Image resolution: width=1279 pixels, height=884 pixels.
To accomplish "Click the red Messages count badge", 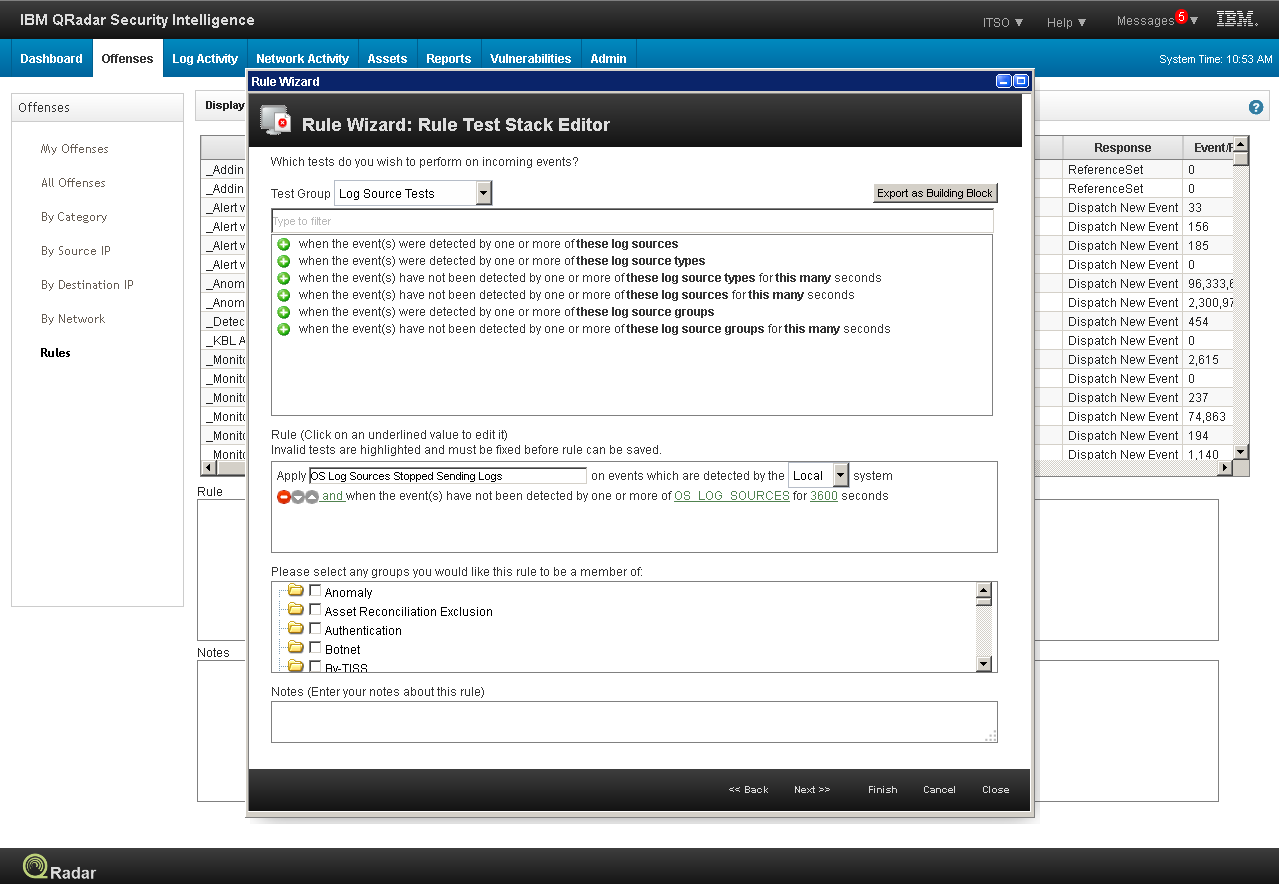I will pyautogui.click(x=1181, y=16).
